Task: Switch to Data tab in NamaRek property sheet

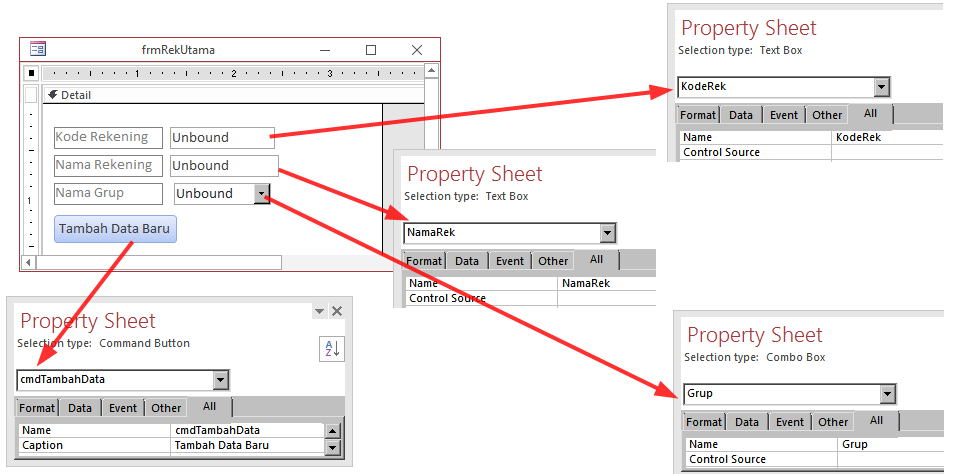Action: (x=467, y=261)
